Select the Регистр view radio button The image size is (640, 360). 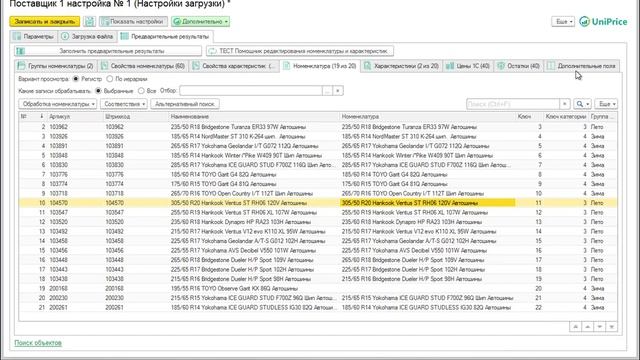76,79
